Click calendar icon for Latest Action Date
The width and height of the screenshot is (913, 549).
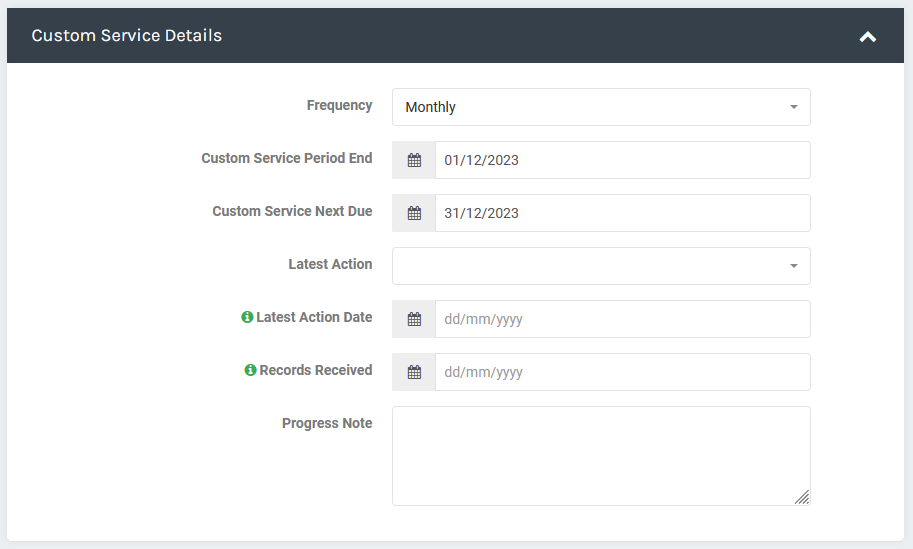tap(414, 319)
